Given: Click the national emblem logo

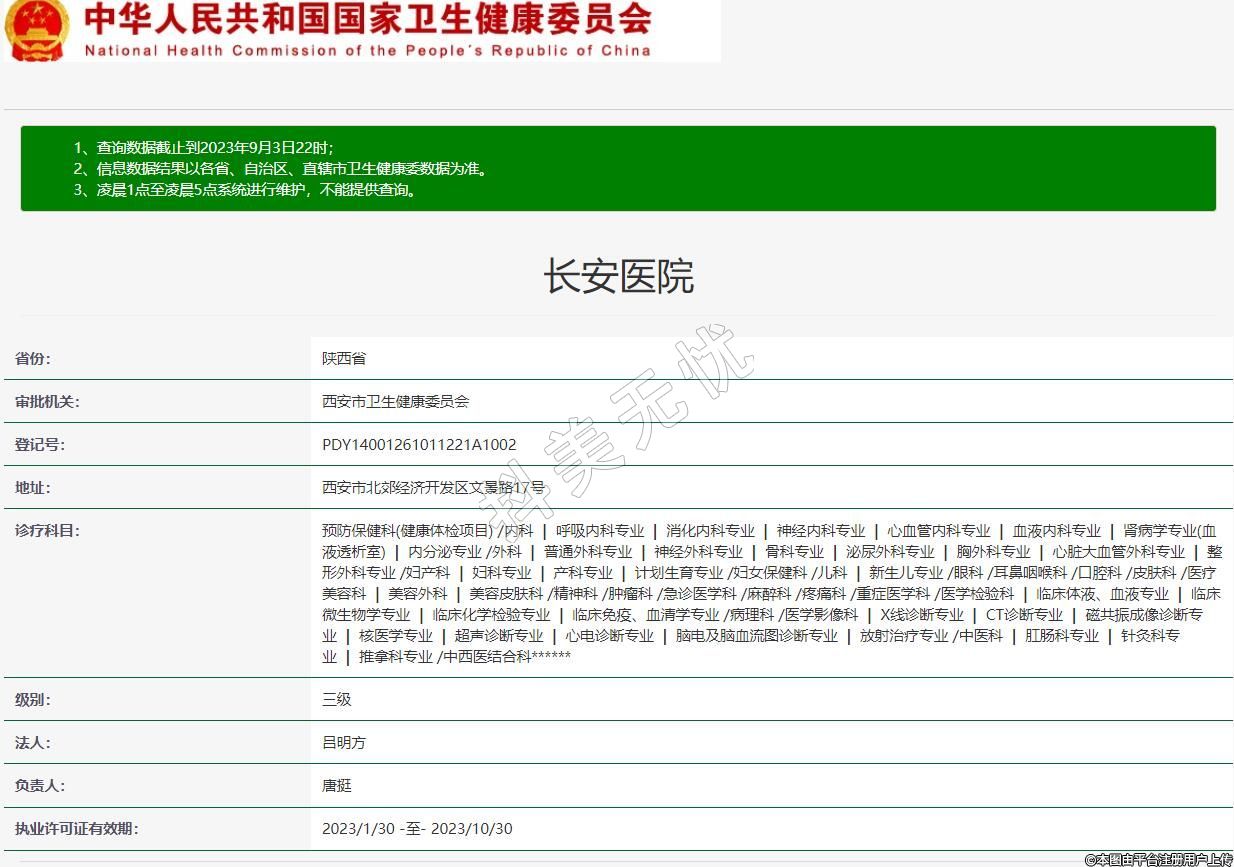Looking at the screenshot, I should pyautogui.click(x=37, y=30).
